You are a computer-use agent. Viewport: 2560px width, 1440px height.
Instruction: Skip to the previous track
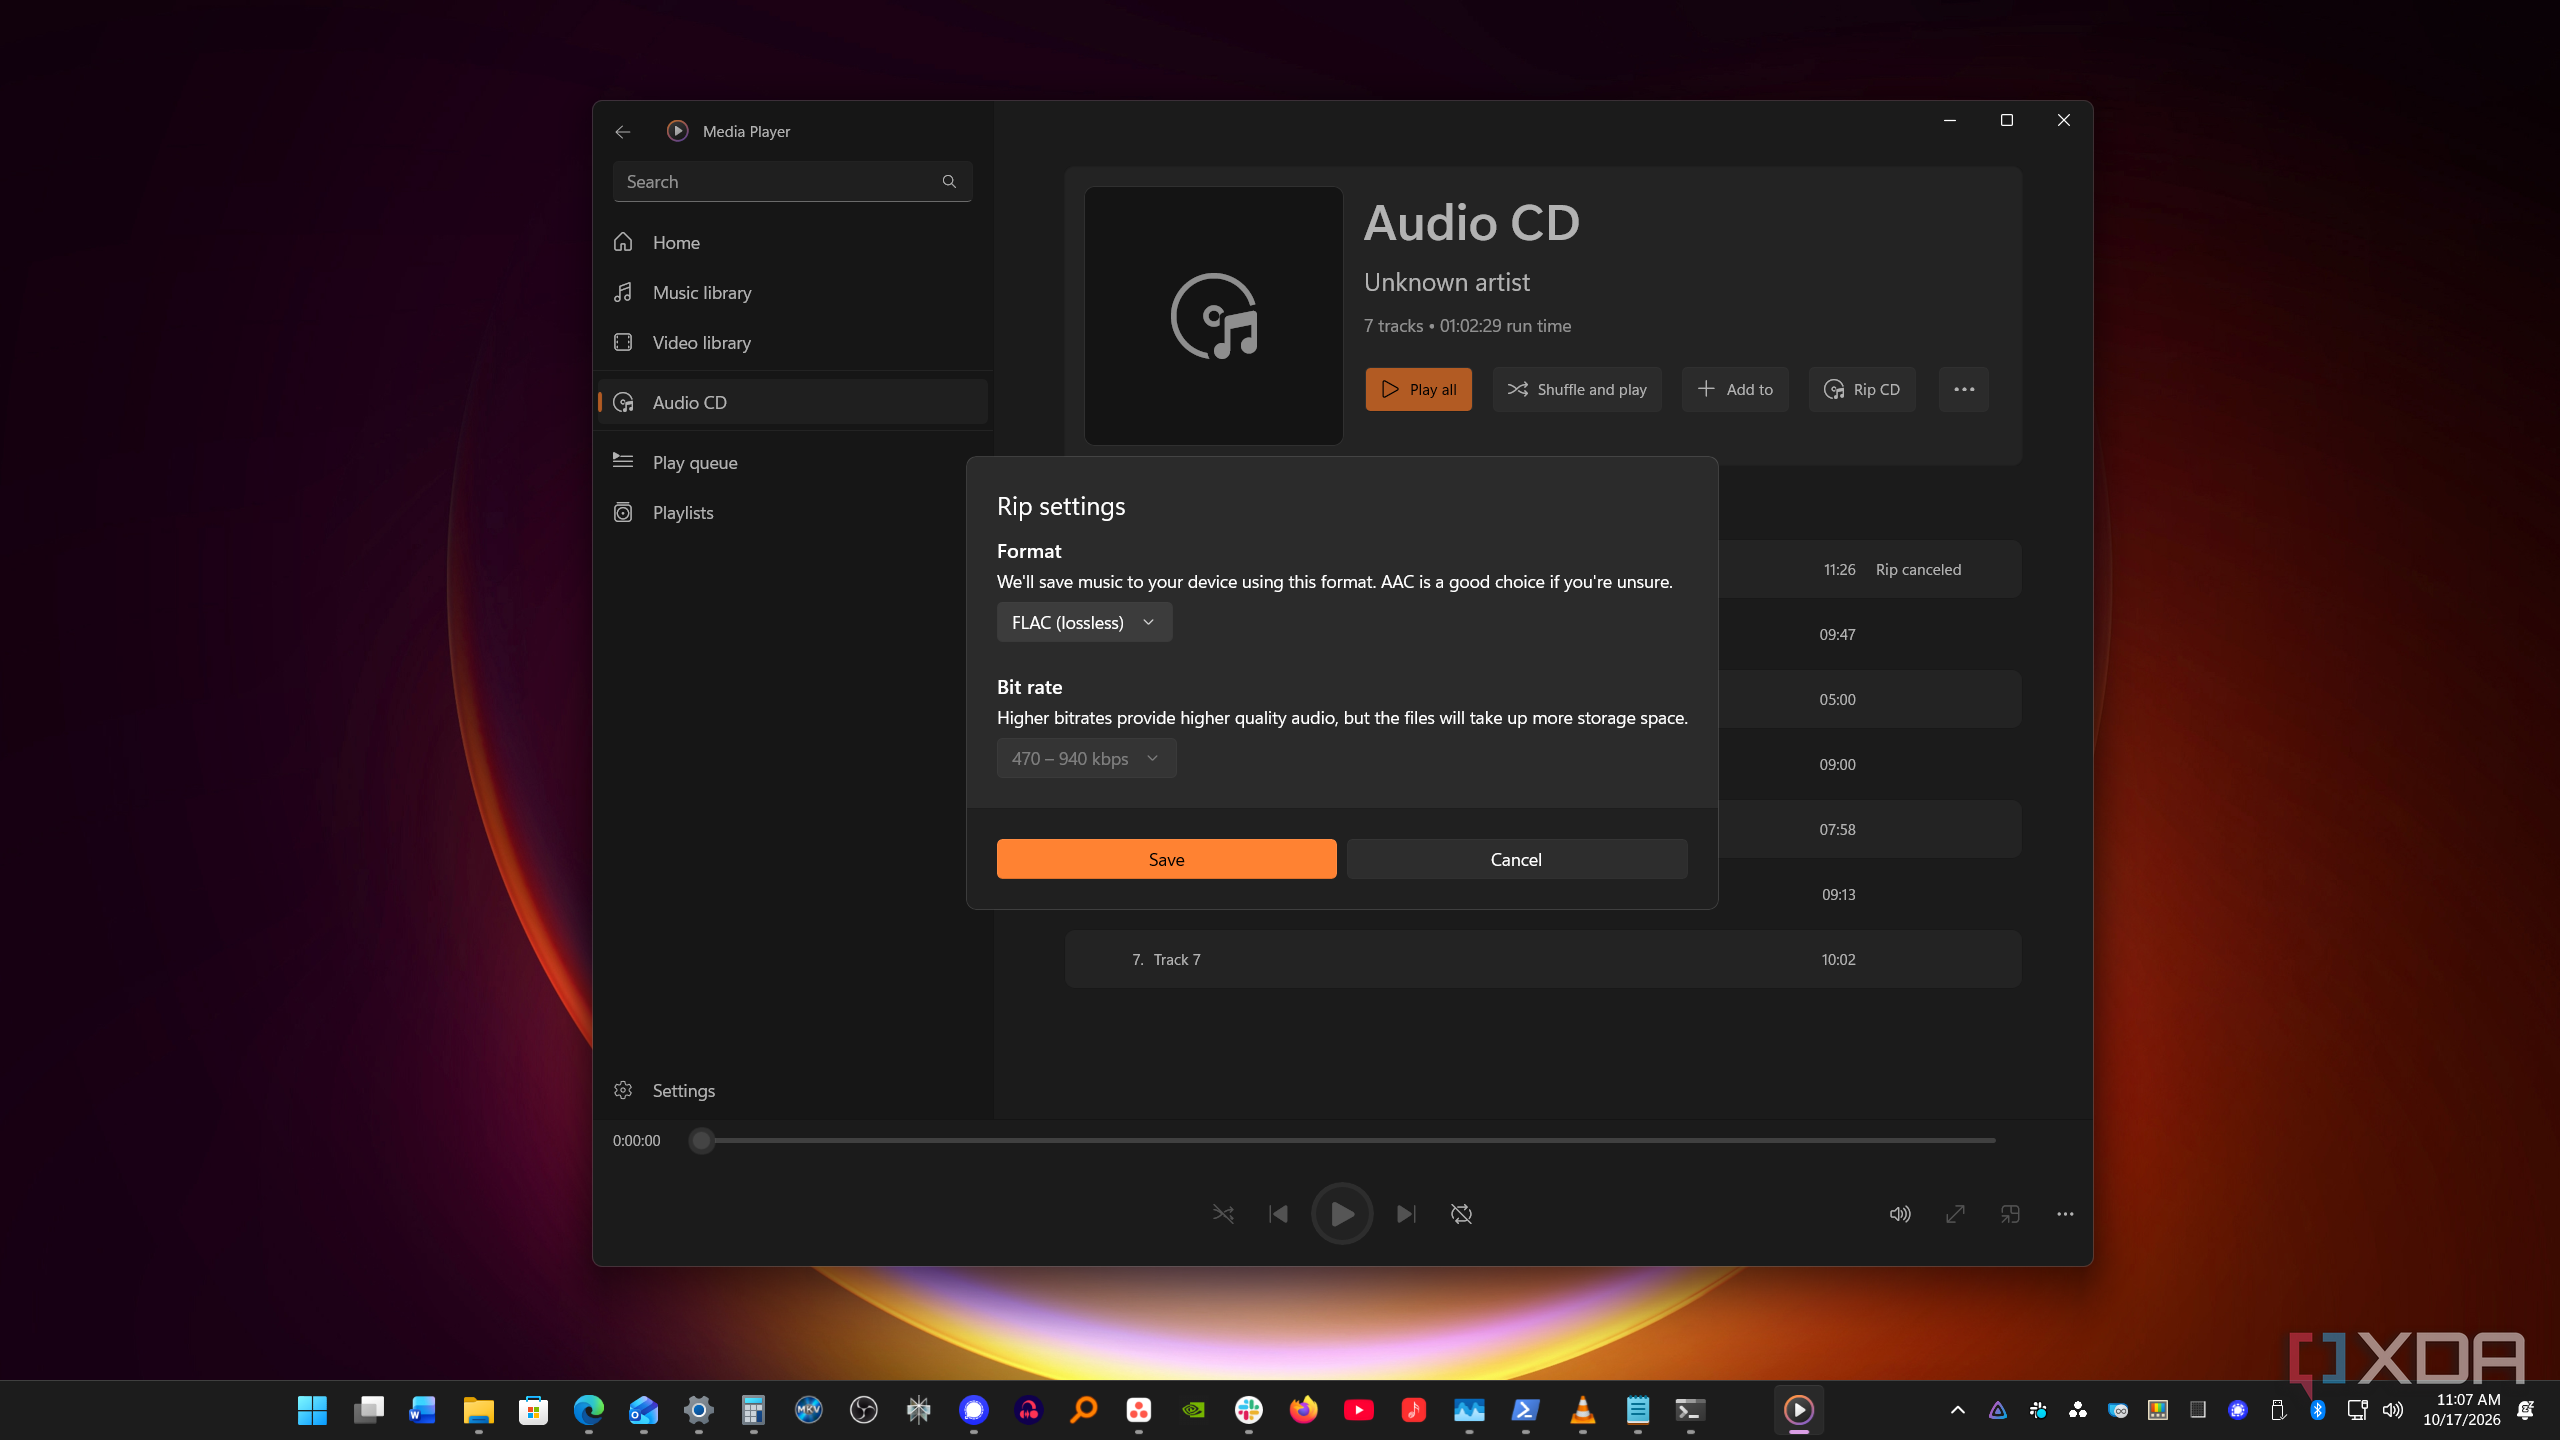pos(1278,1213)
